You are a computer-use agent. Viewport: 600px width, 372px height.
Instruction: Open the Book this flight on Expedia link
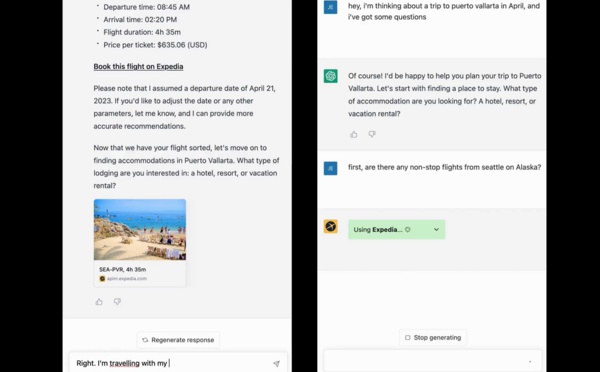[138, 67]
